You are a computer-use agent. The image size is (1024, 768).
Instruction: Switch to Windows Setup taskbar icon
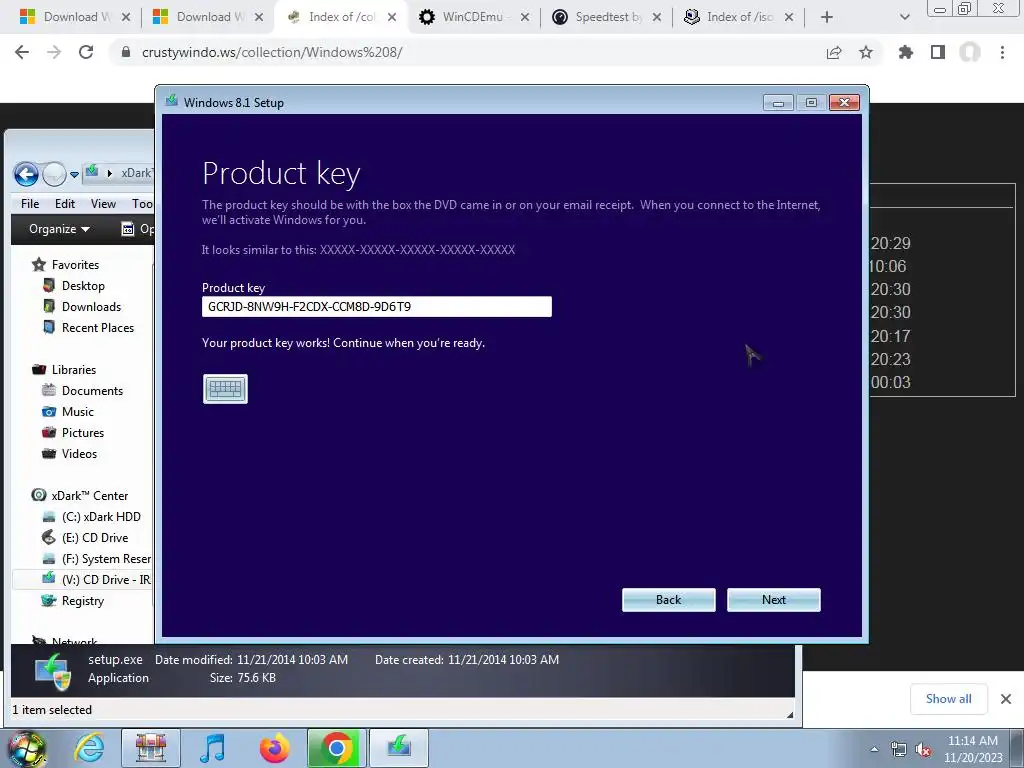399,748
